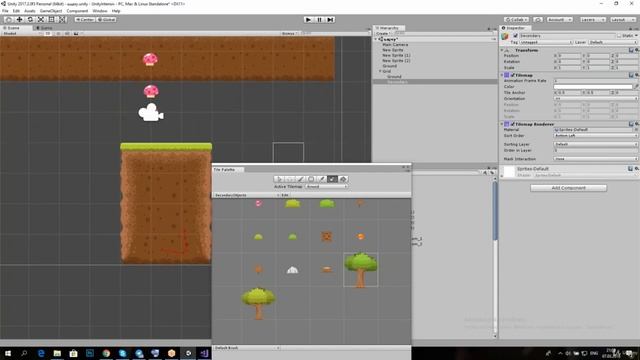Screen dimensions: 640x360
Task: Toggle 2D view mode in Scene toolbar
Action: (x=48, y=33)
